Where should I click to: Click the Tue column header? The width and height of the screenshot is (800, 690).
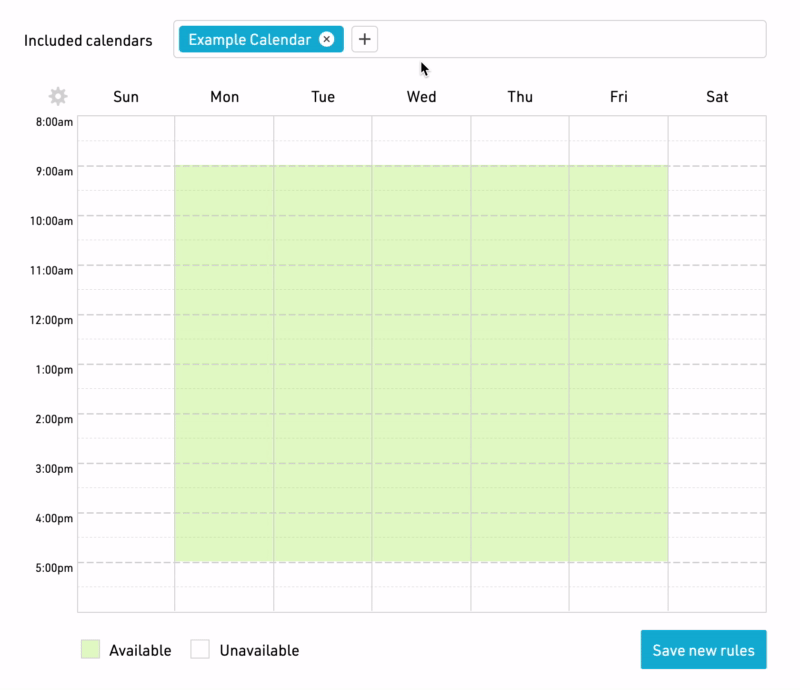click(x=322, y=97)
